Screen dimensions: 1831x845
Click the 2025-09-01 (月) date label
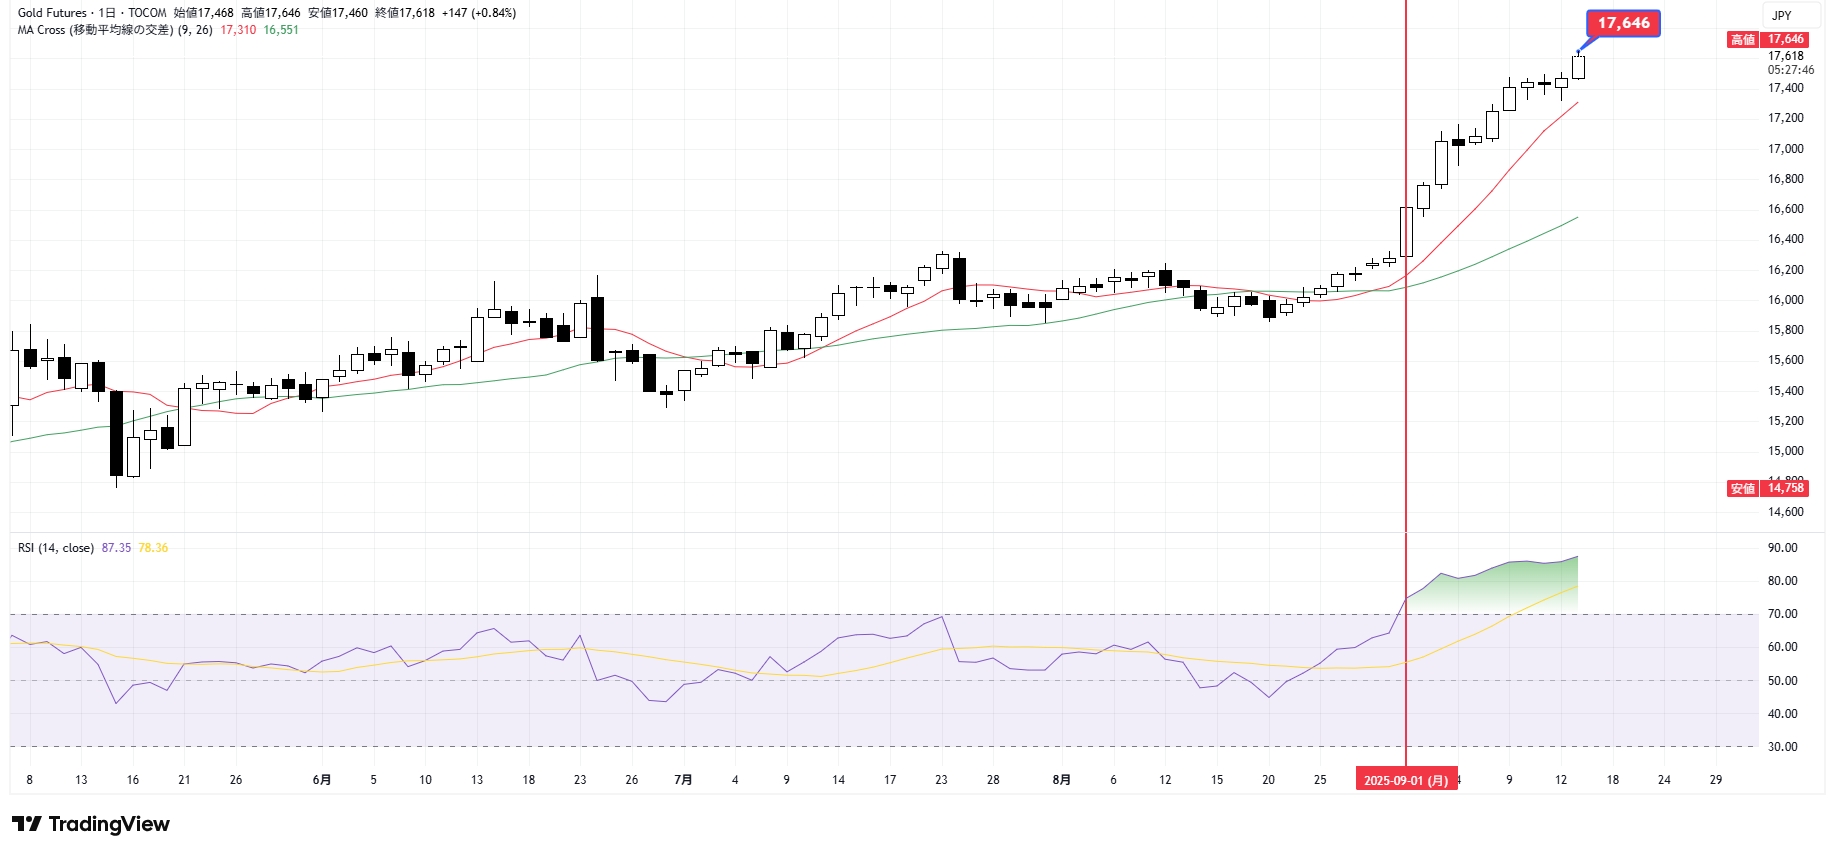pyautogui.click(x=1405, y=780)
